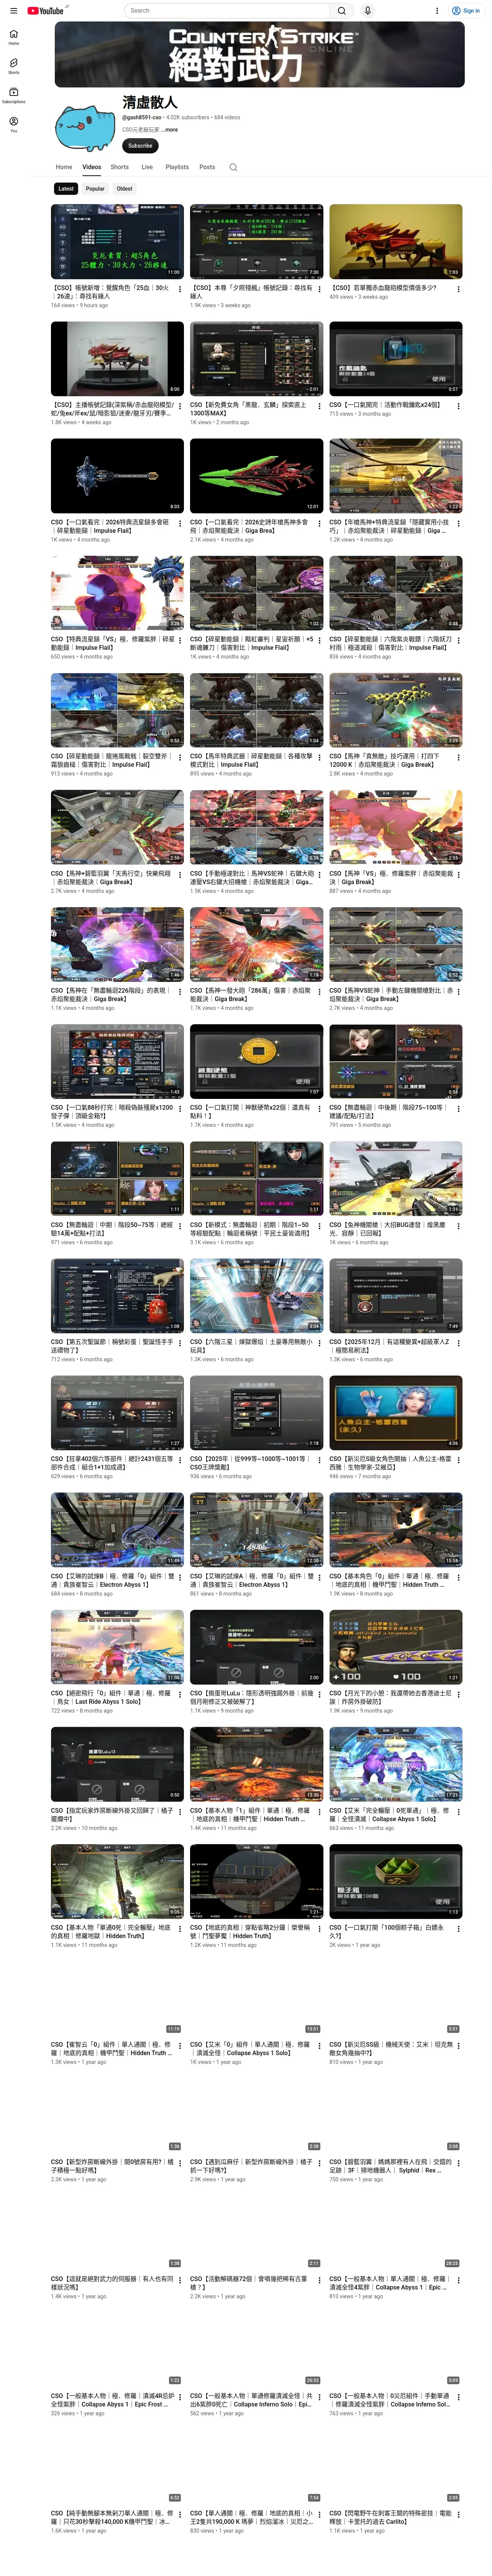Click the magnifier search button beside the search box

pyautogui.click(x=342, y=11)
